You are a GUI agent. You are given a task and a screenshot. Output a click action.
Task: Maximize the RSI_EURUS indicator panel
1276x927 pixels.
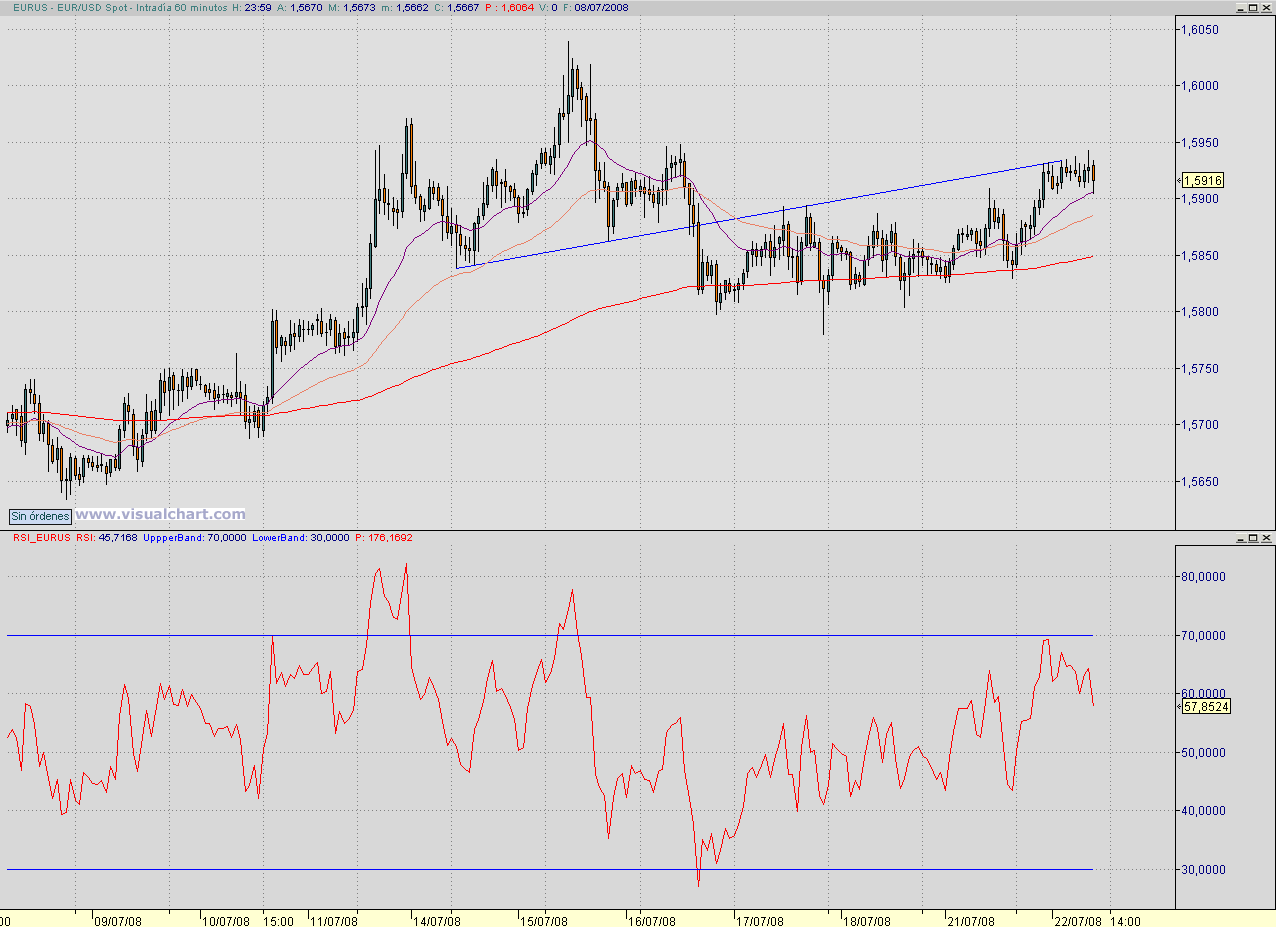[x=1253, y=538]
